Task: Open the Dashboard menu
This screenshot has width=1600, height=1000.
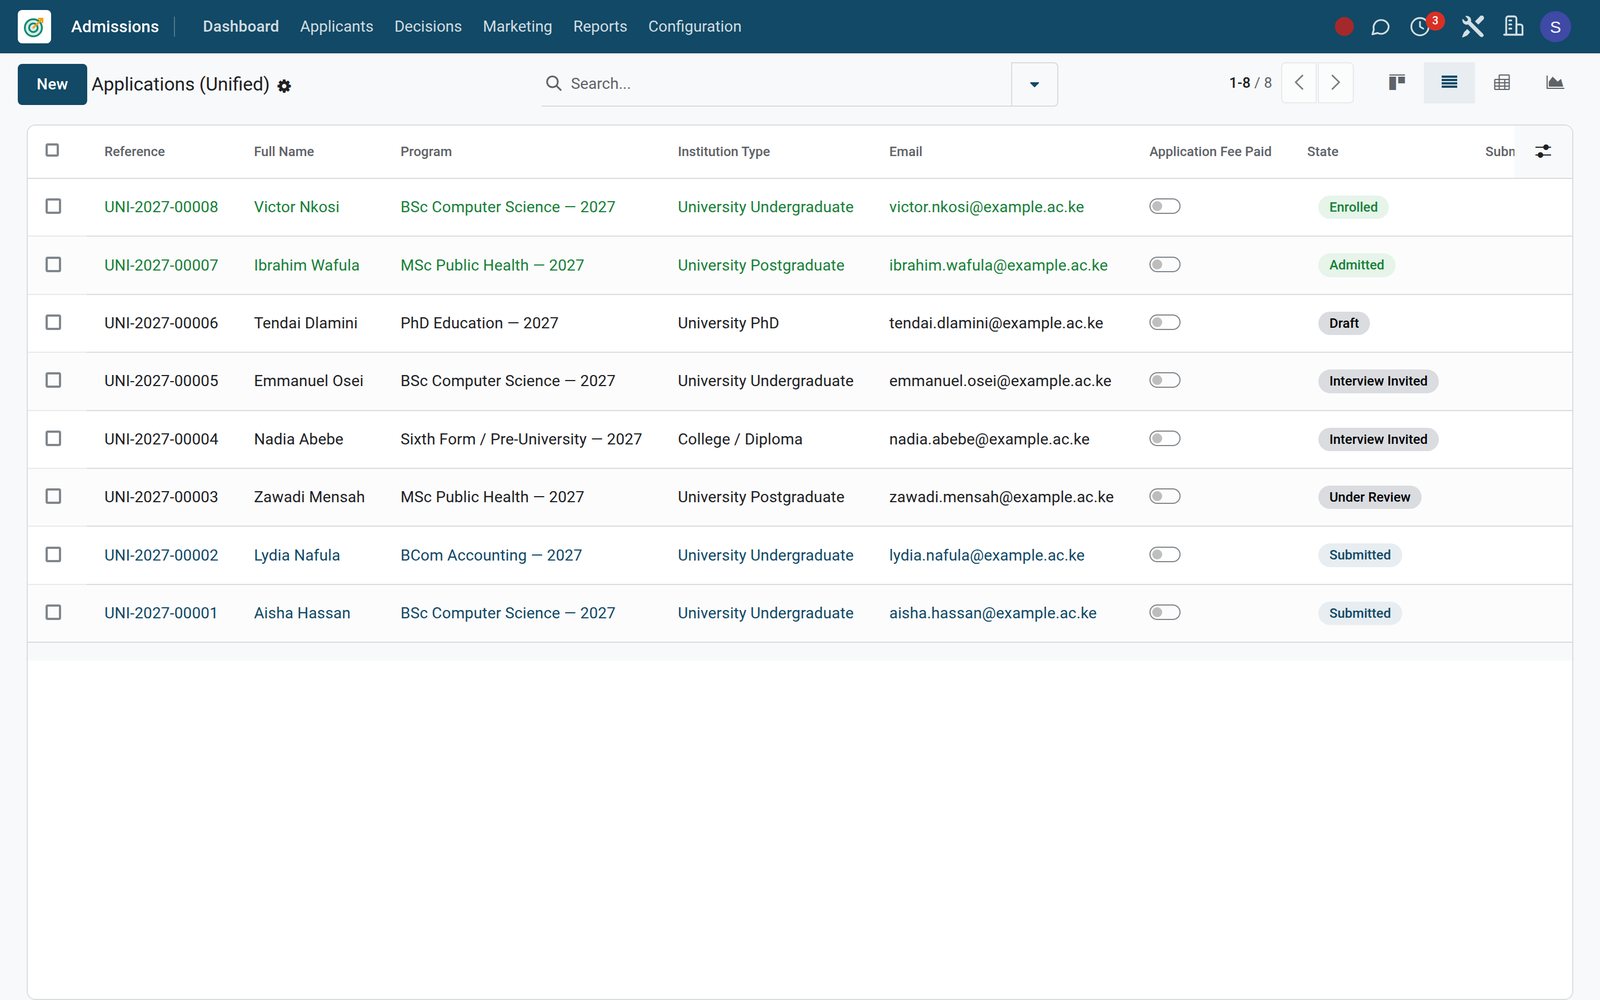Action: pos(241,27)
